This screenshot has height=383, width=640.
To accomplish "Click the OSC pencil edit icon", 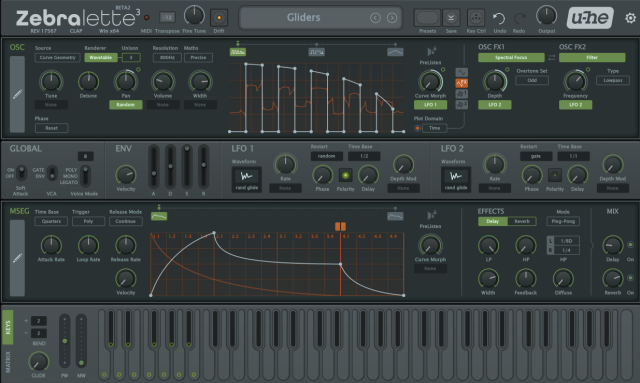I will click(x=17, y=94).
